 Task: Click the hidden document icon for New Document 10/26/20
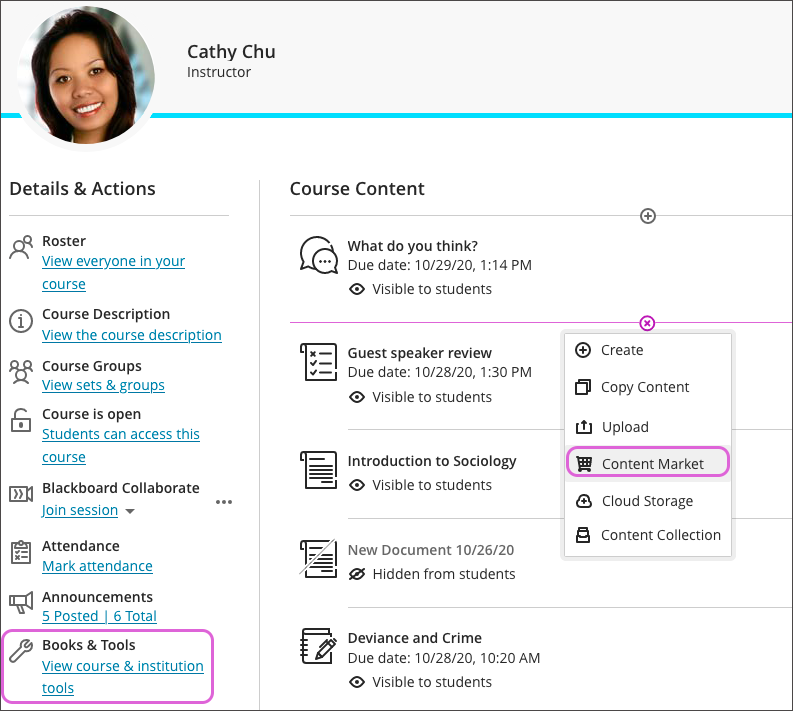[x=319, y=558]
